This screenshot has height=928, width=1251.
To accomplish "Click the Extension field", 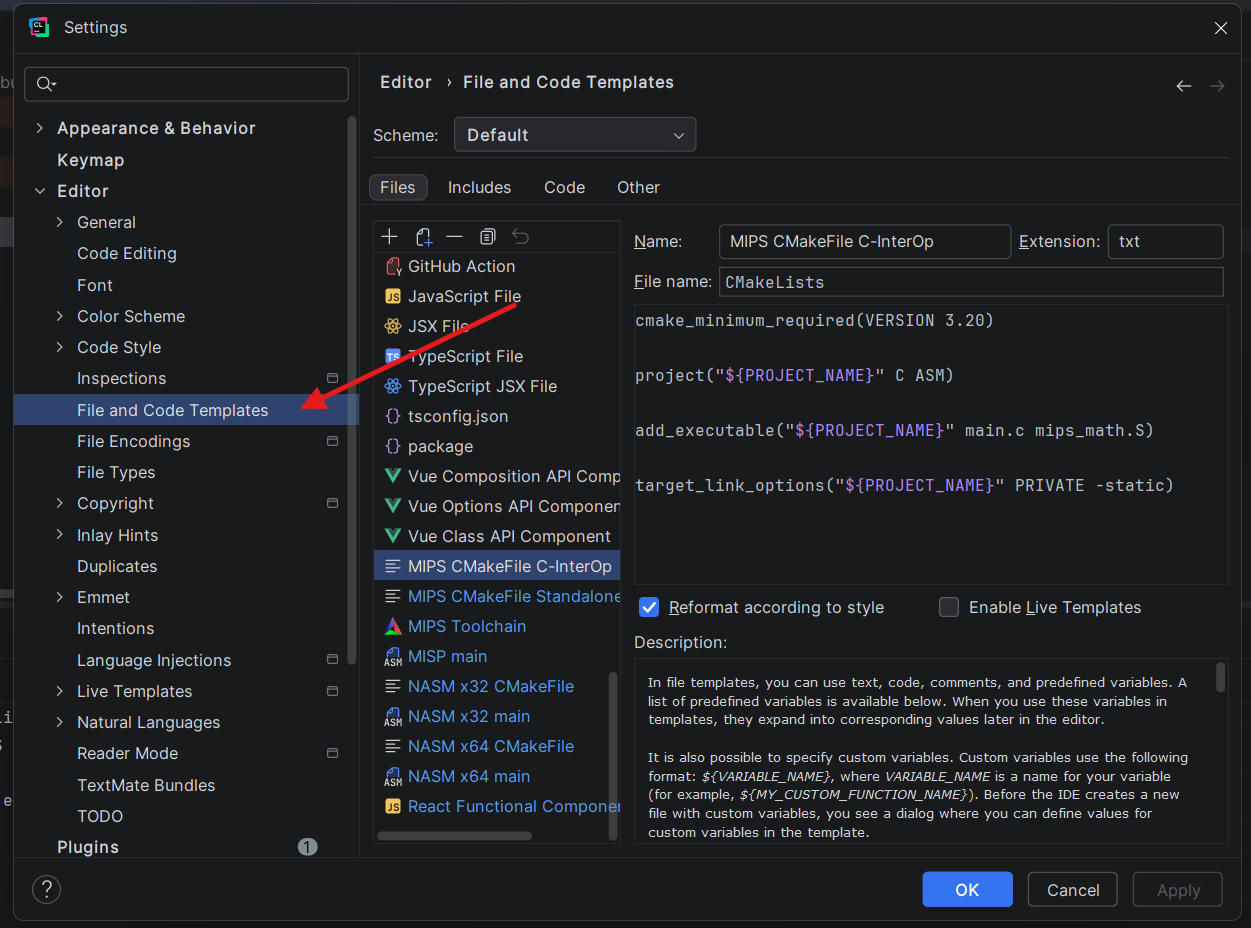I will point(1166,241).
